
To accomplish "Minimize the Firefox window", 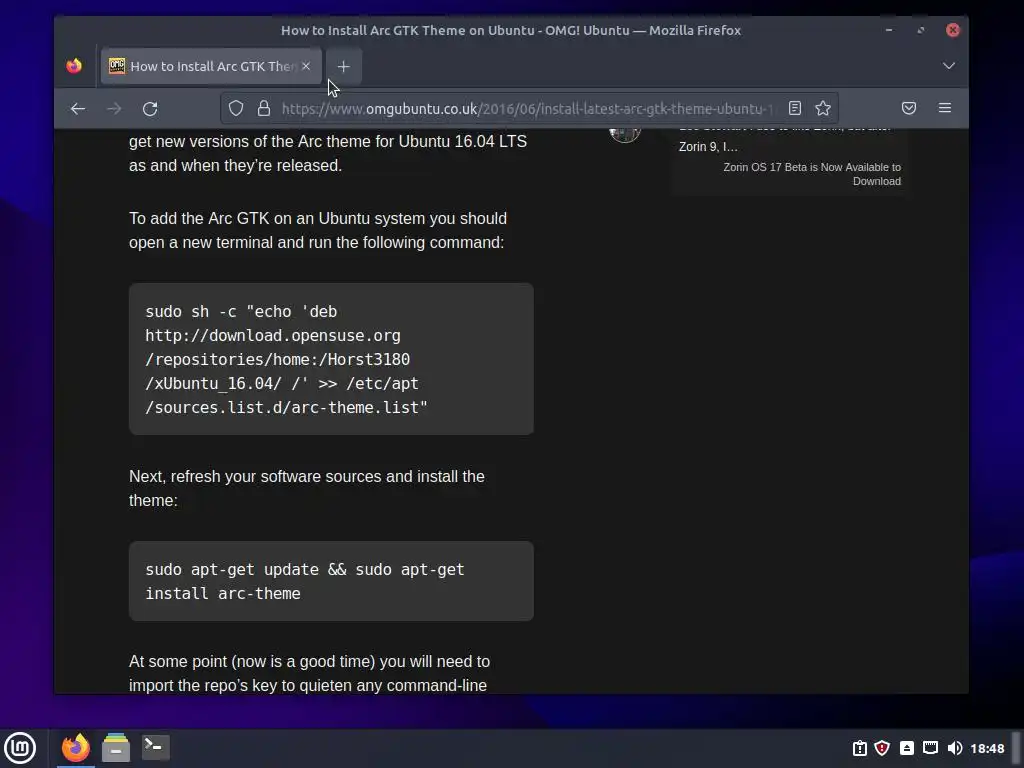I will coord(889,30).
